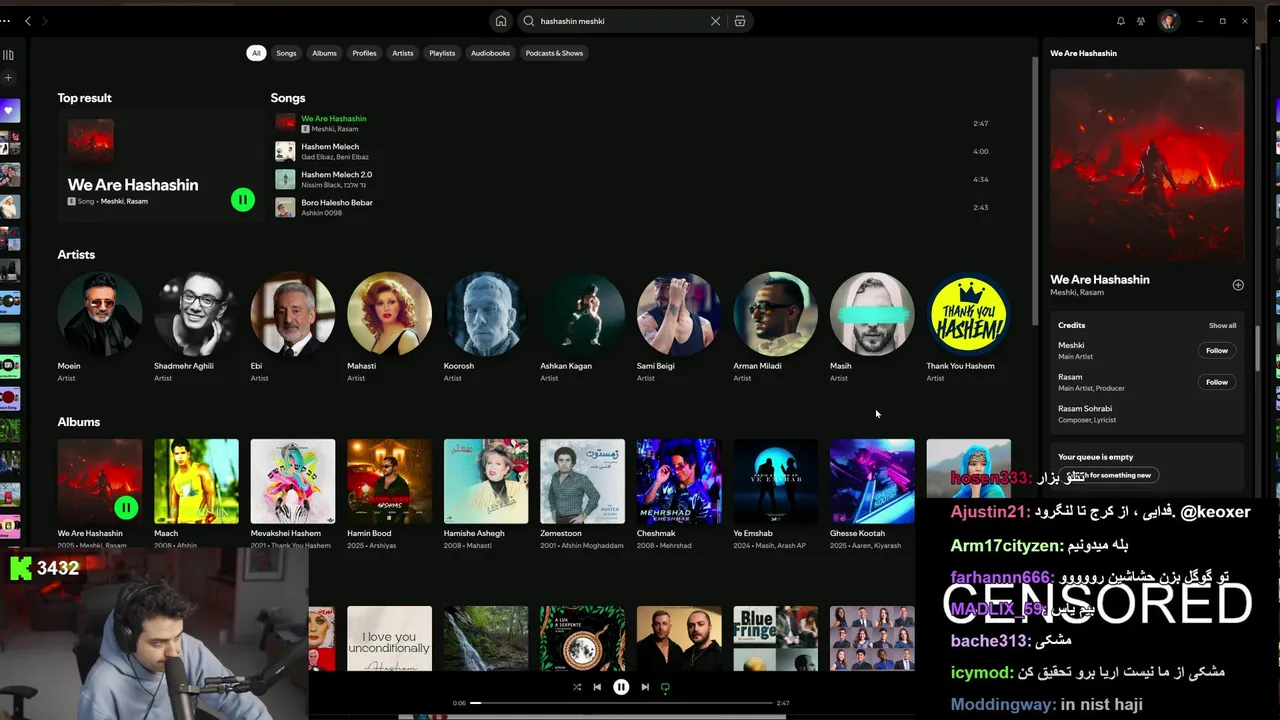The height and width of the screenshot is (720, 1280).
Task: Open artist Masih
Action: pos(871,314)
